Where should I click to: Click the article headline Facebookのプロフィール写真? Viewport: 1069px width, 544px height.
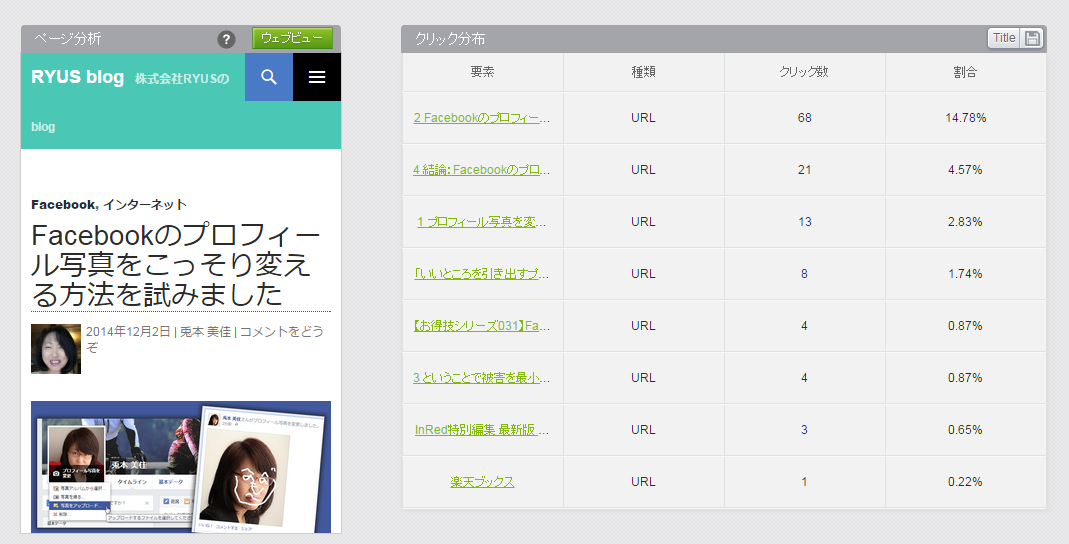[x=176, y=265]
